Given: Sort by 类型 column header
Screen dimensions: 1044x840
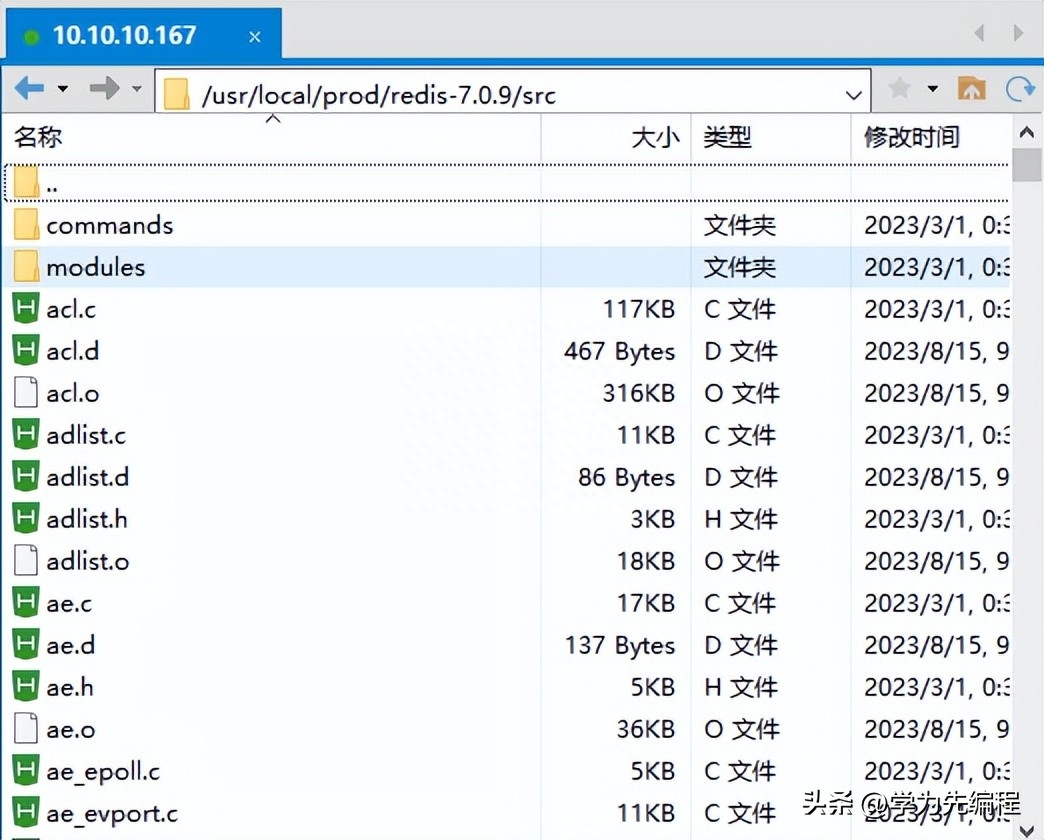Looking at the screenshot, I should (771, 137).
